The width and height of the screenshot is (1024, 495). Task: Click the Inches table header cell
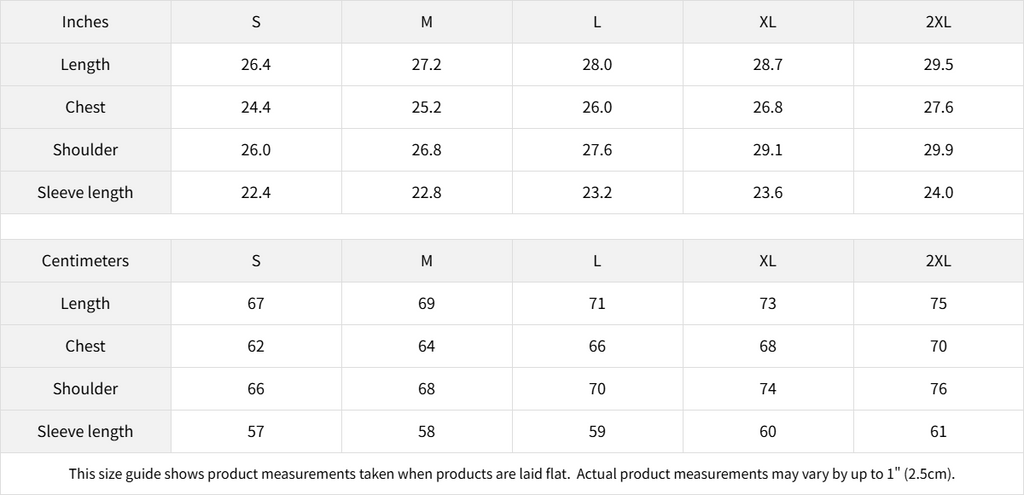point(85,22)
